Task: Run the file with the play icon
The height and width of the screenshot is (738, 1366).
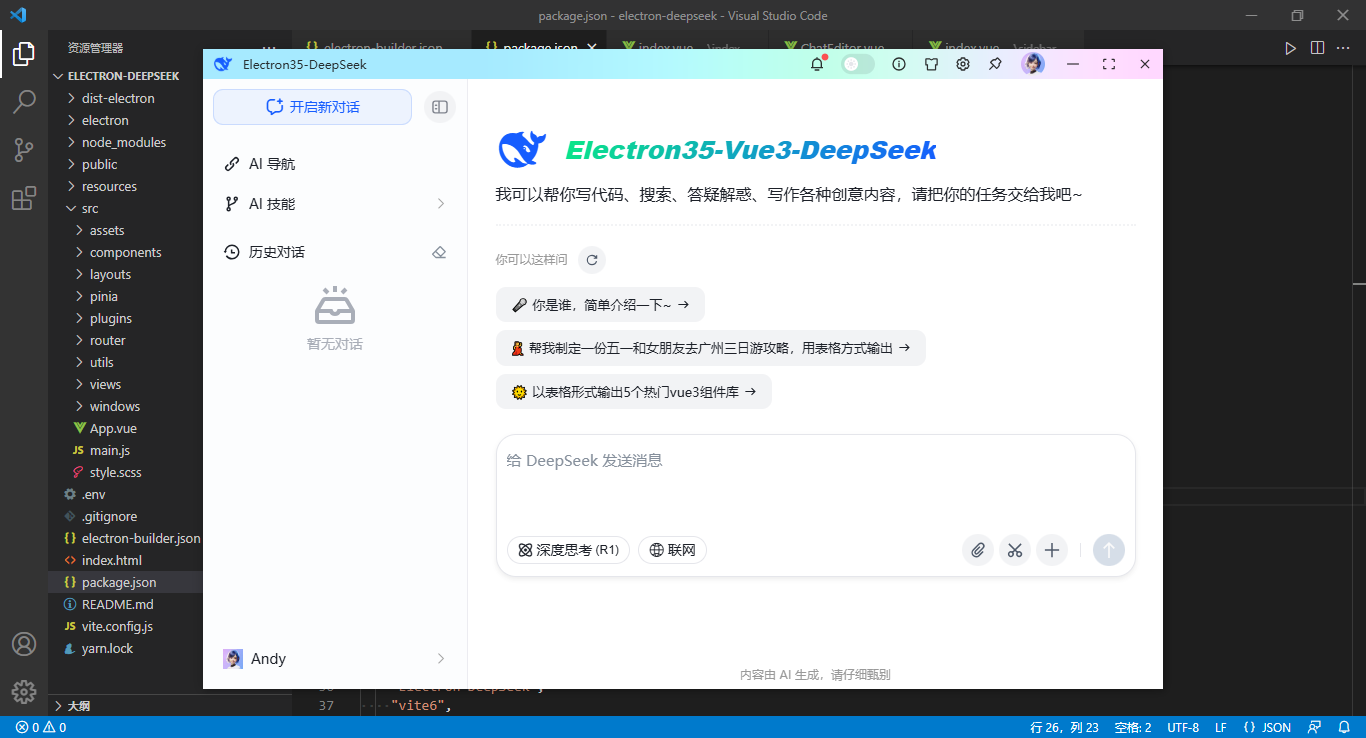Action: click(x=1290, y=47)
